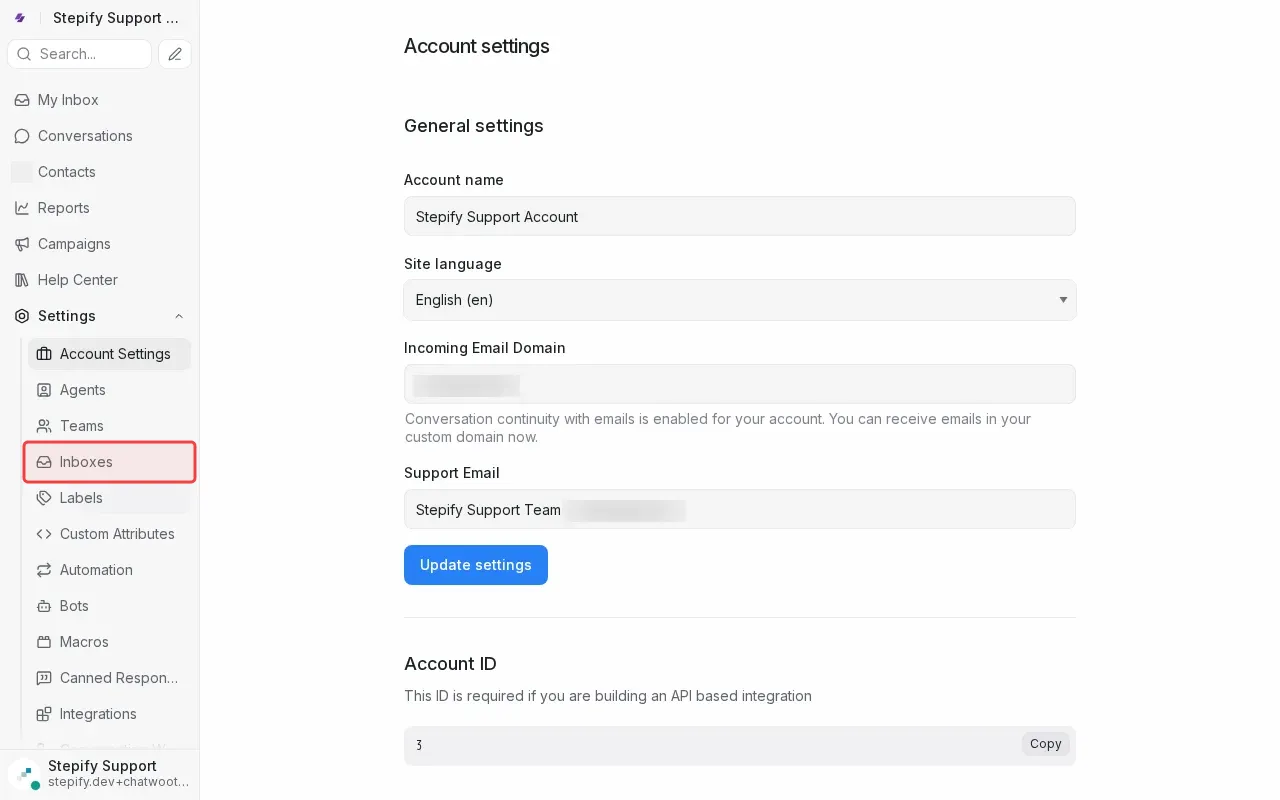Select Account Settings in the sidebar

click(115, 354)
